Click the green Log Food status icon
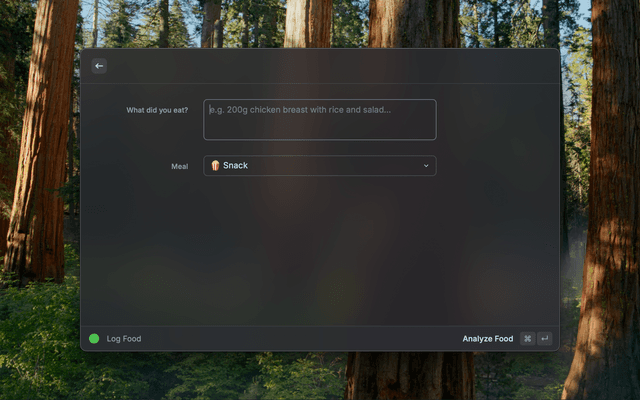 (x=94, y=338)
